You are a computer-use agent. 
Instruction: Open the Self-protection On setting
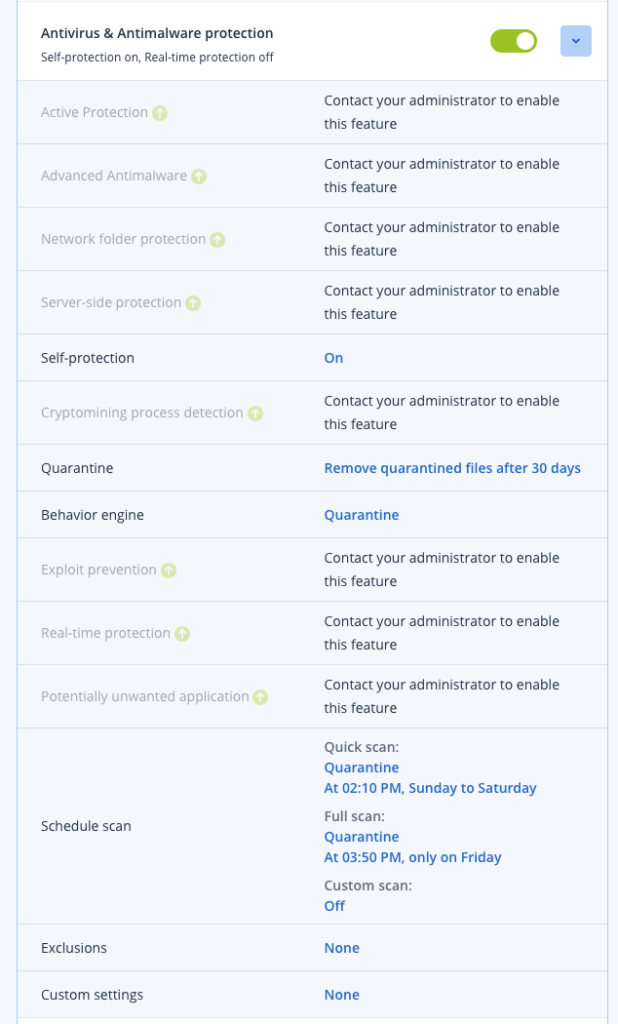tap(333, 357)
